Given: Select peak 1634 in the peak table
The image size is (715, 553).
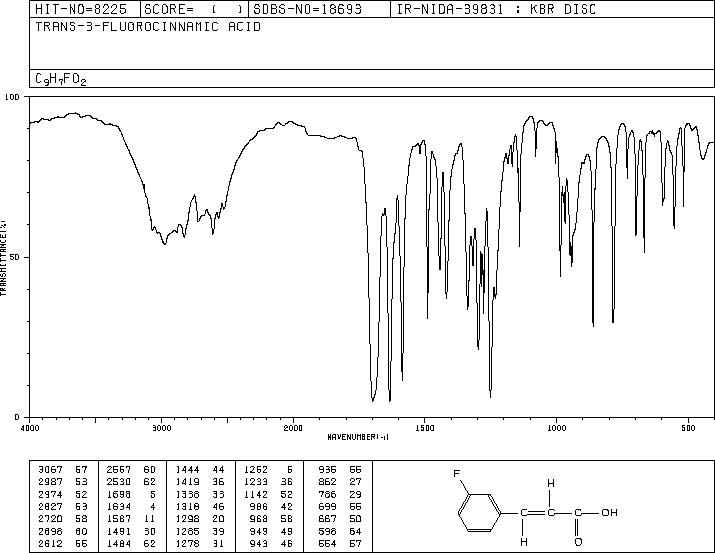Looking at the screenshot, I should click(119, 506).
